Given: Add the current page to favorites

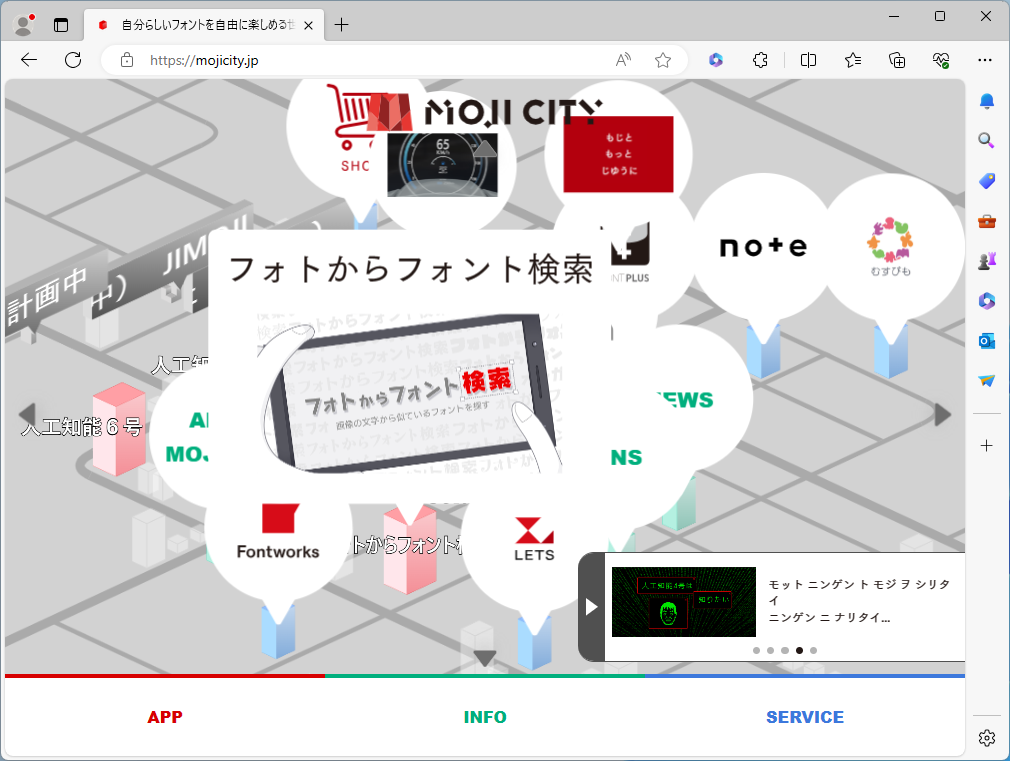Looking at the screenshot, I should pyautogui.click(x=662, y=60).
